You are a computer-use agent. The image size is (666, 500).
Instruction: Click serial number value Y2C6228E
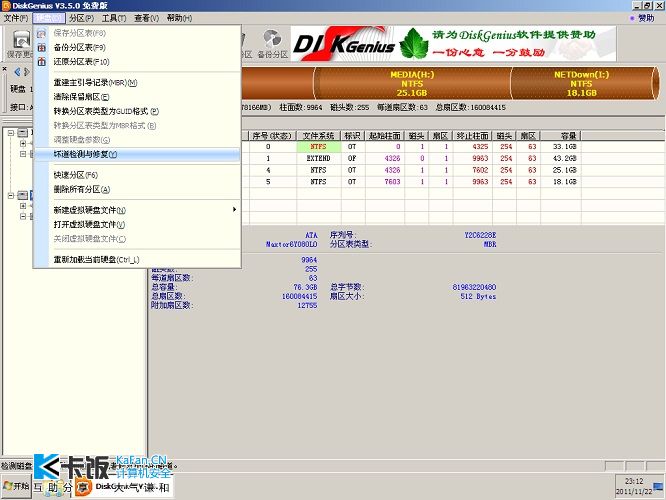coord(480,235)
